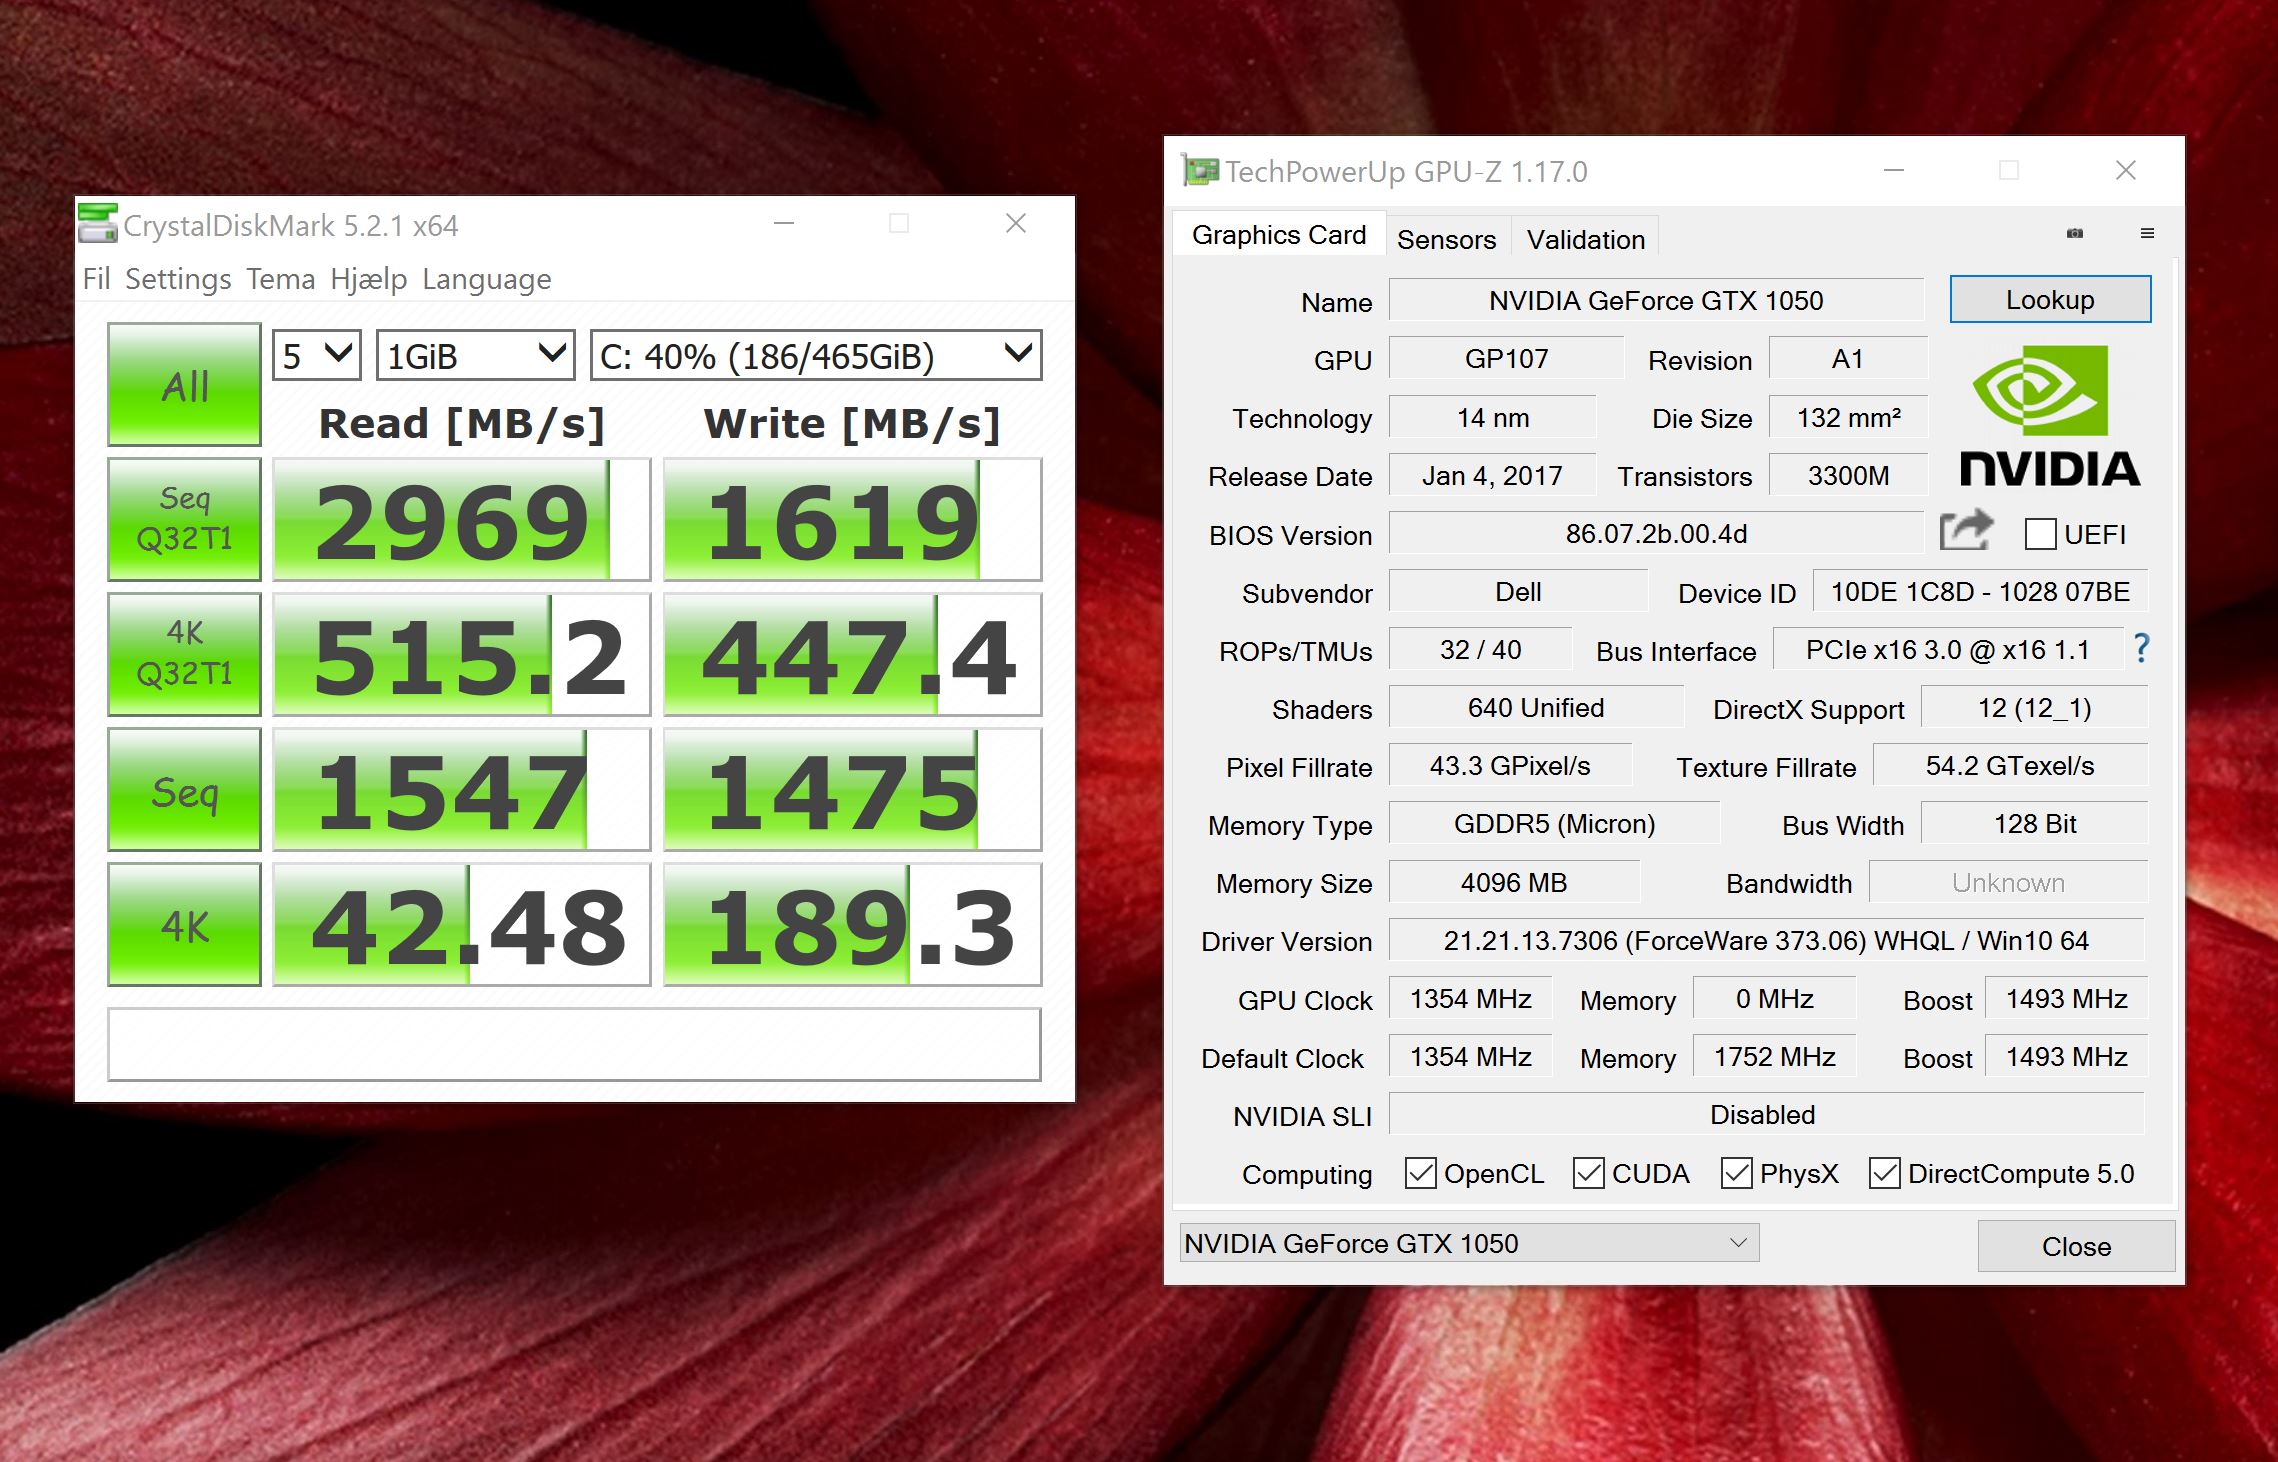2278x1462 pixels.
Task: Click the Seq read result 1547
Action: coord(461,789)
